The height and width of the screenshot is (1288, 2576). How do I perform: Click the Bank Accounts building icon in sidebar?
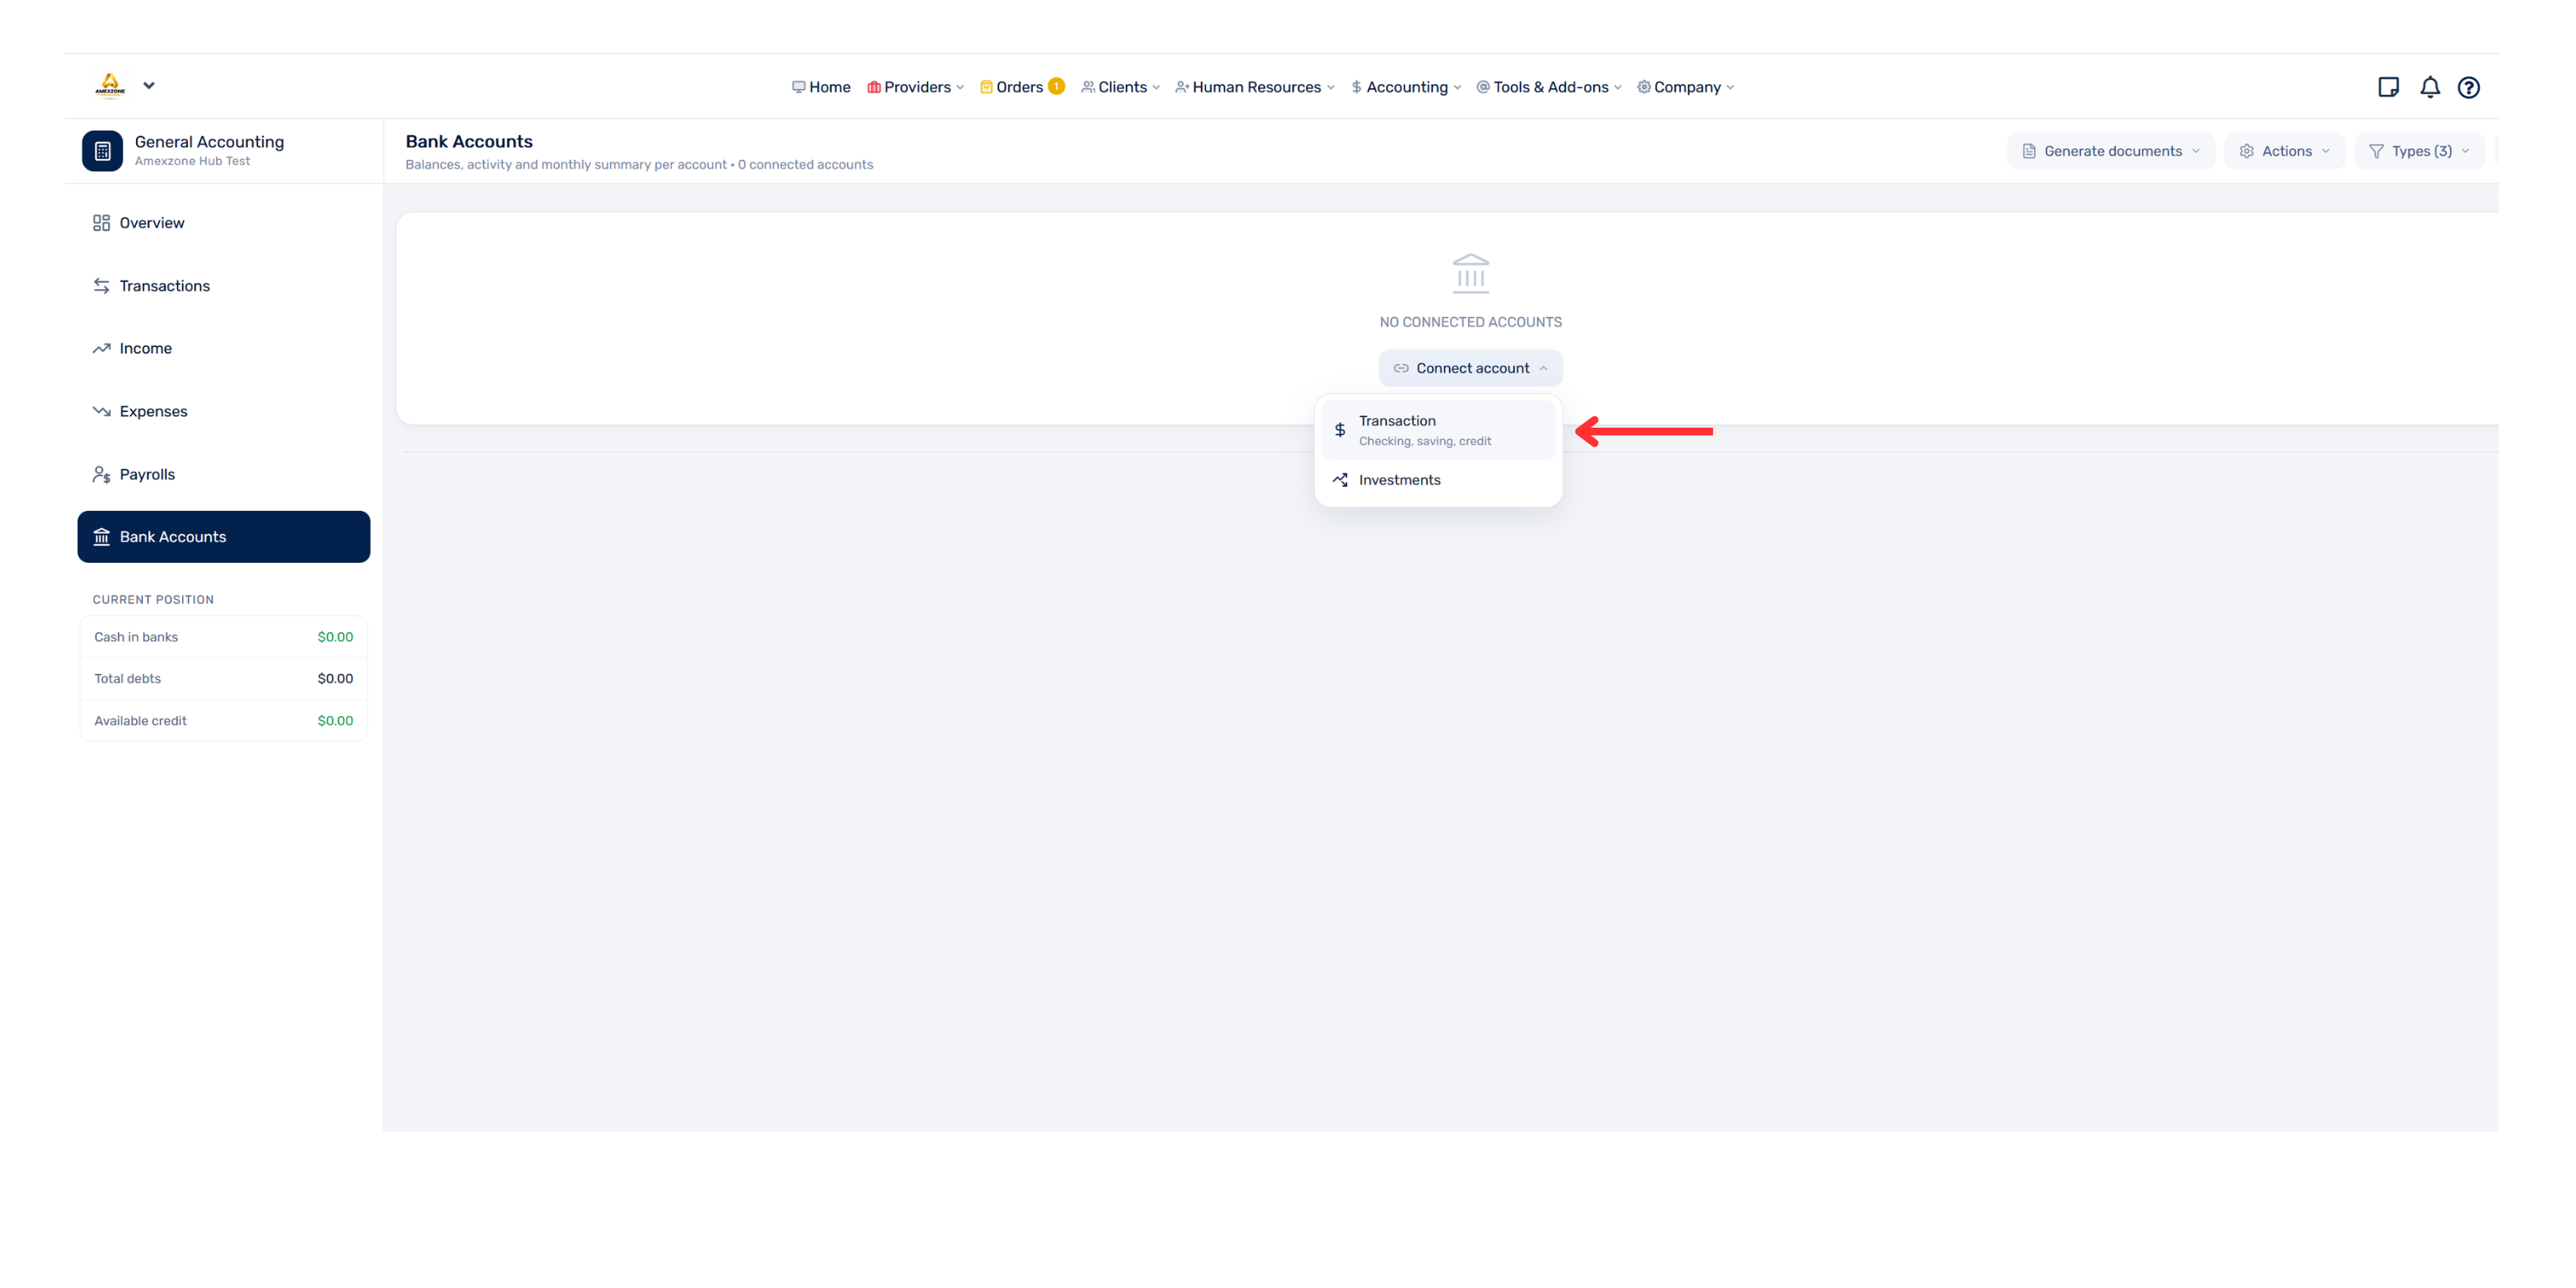point(101,537)
